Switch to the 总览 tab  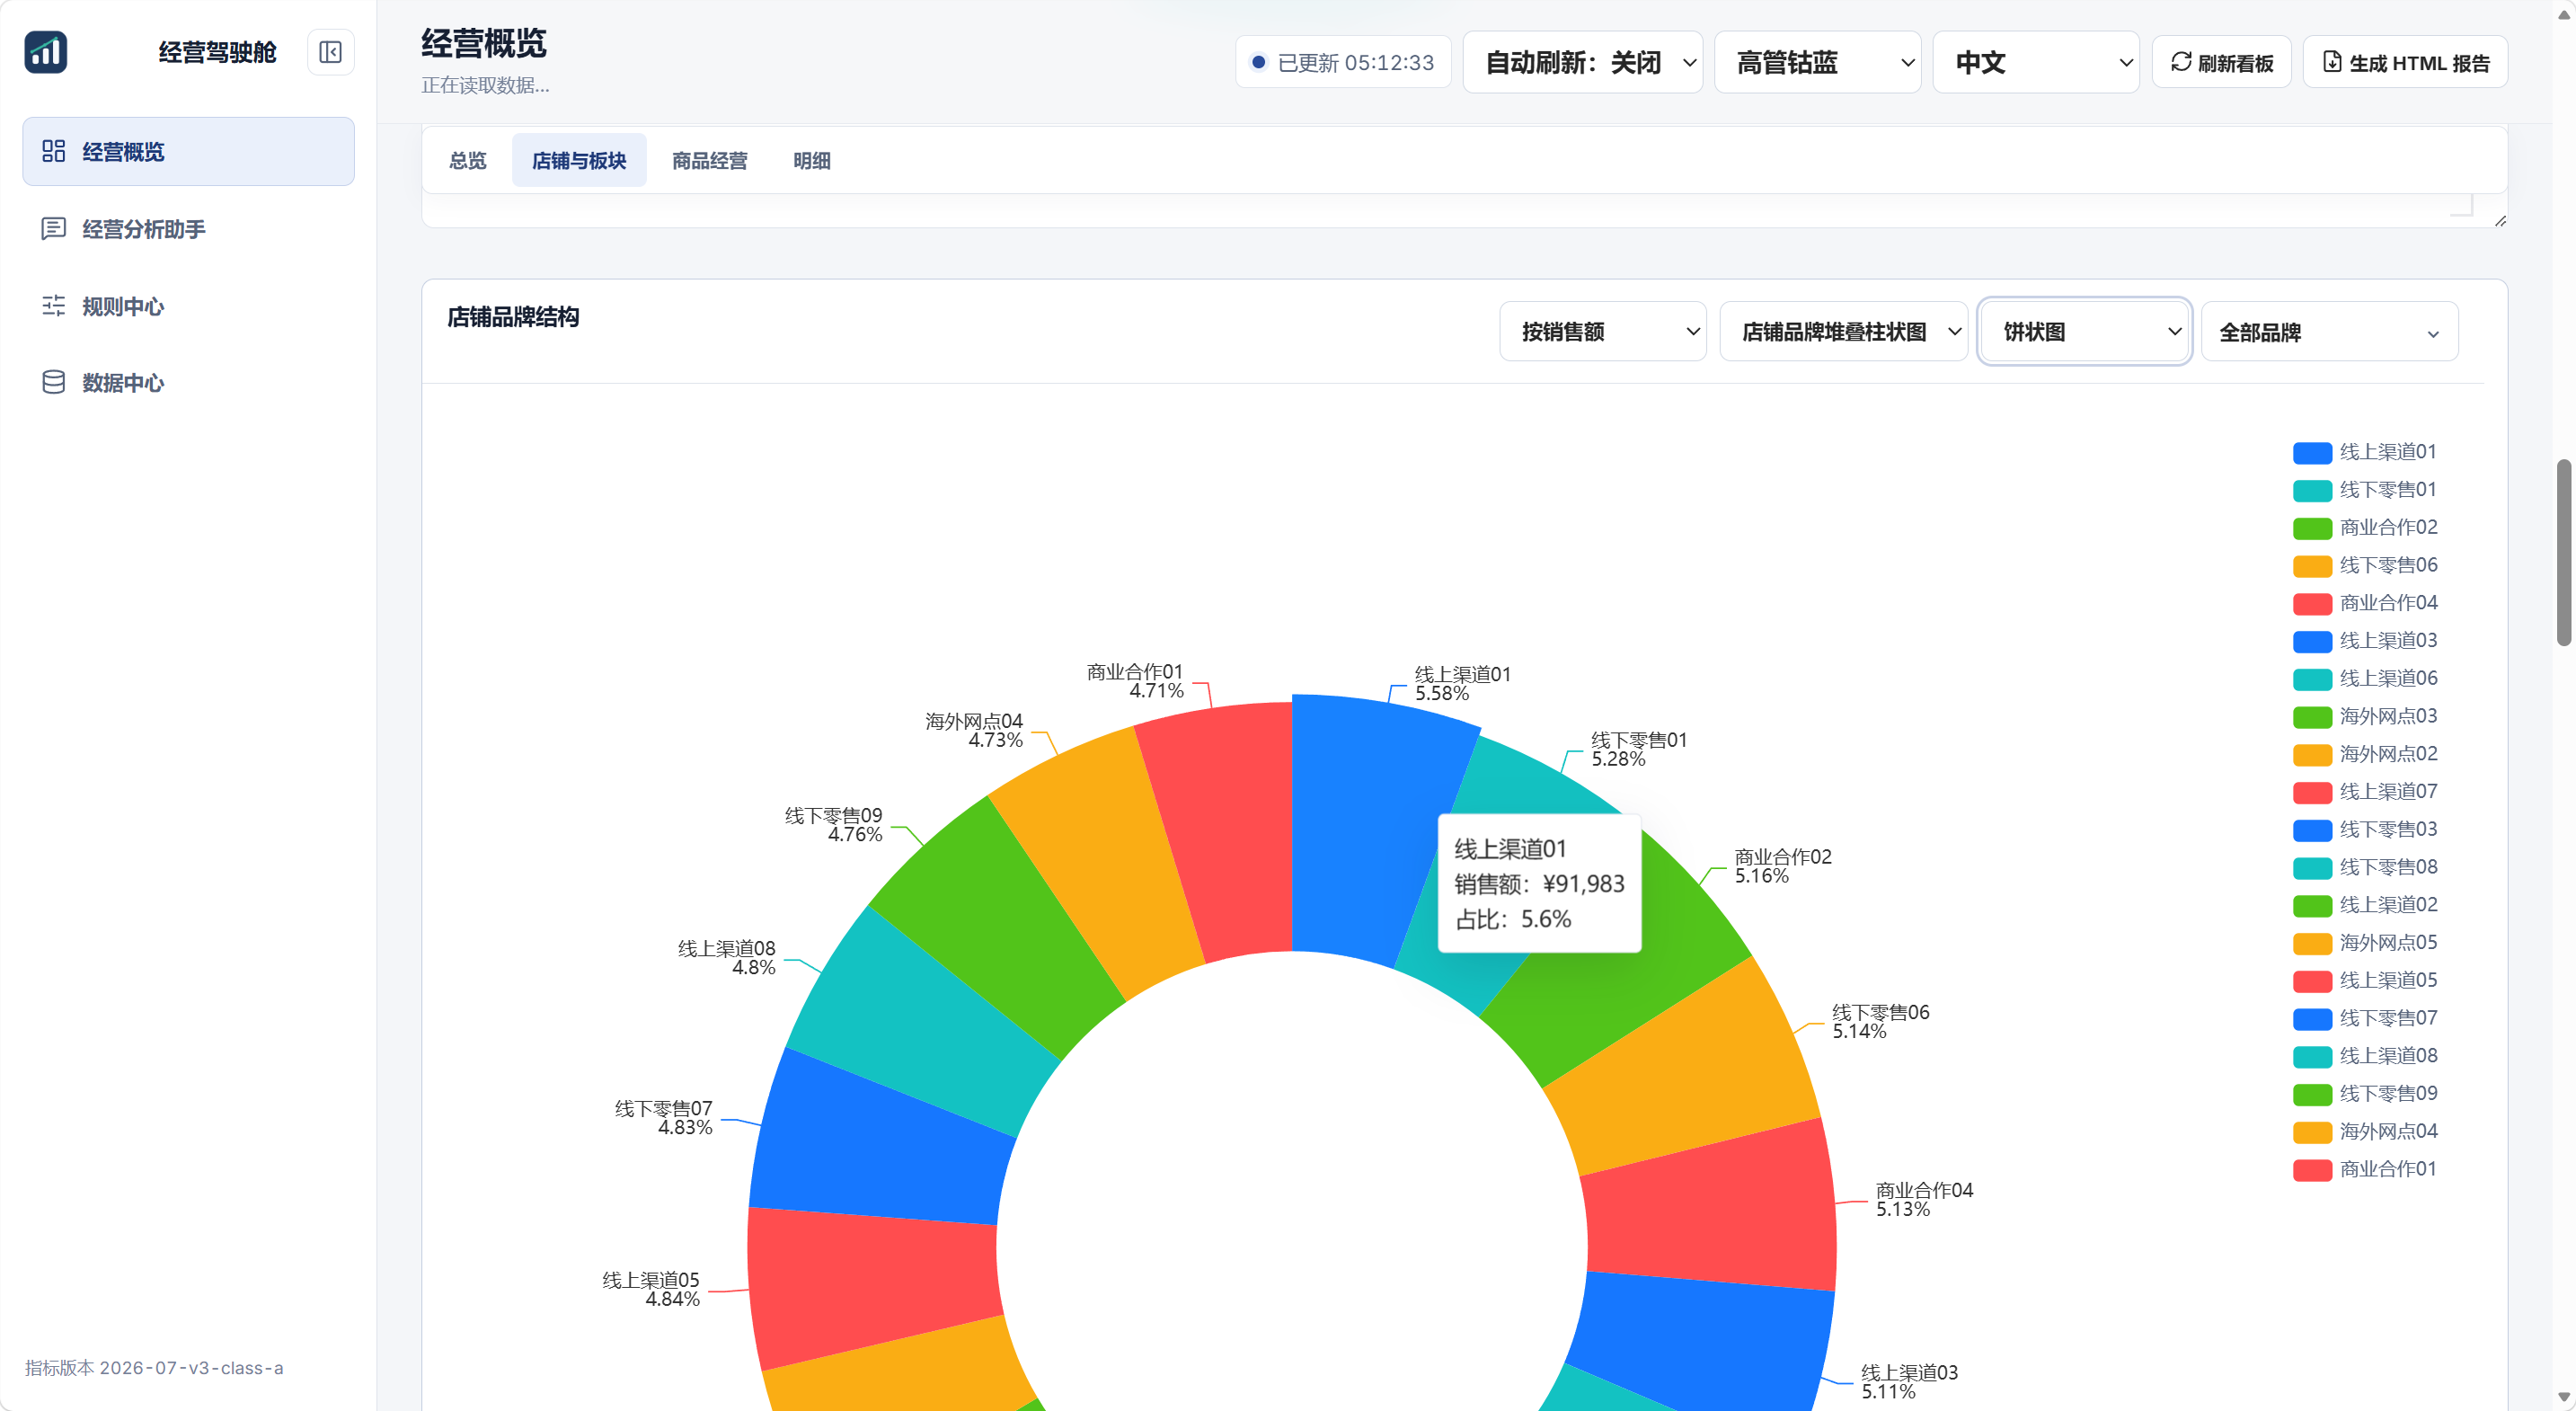(x=468, y=160)
